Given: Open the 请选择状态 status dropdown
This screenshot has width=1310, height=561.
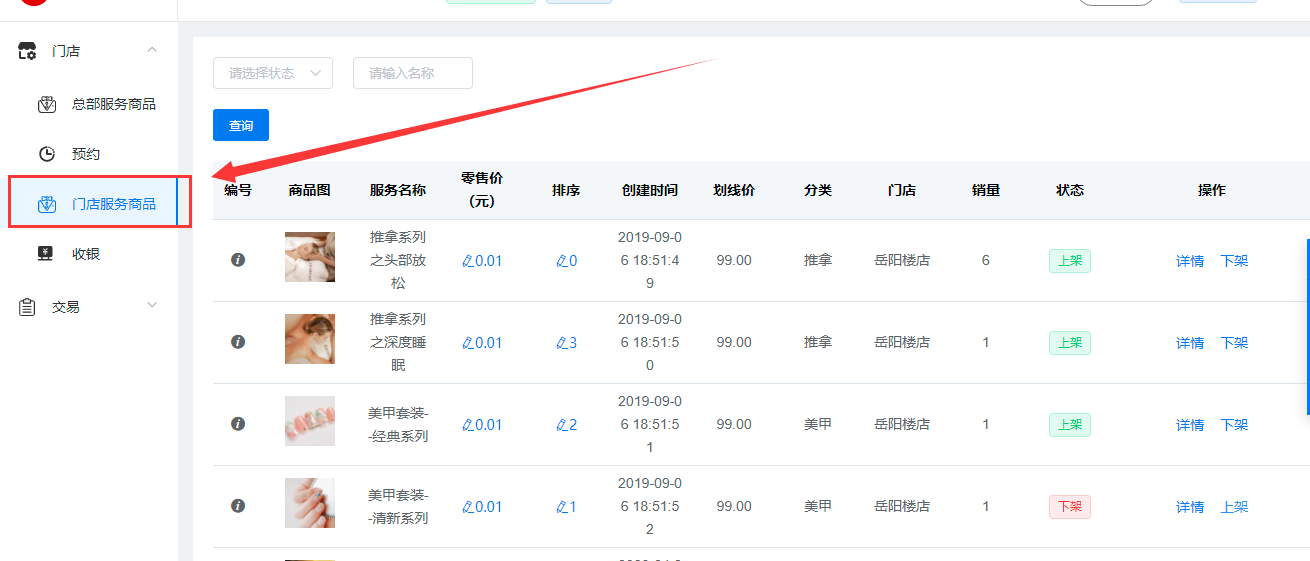Looking at the screenshot, I should tap(273, 73).
